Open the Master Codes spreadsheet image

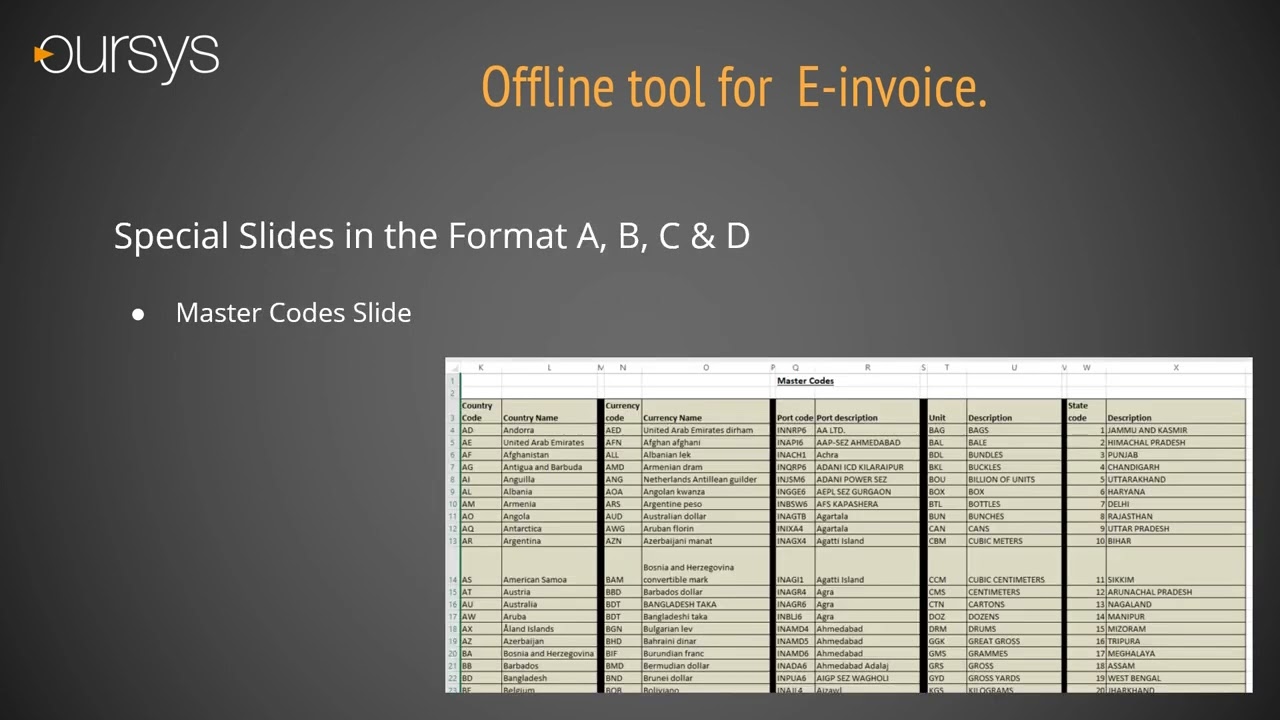[848, 525]
